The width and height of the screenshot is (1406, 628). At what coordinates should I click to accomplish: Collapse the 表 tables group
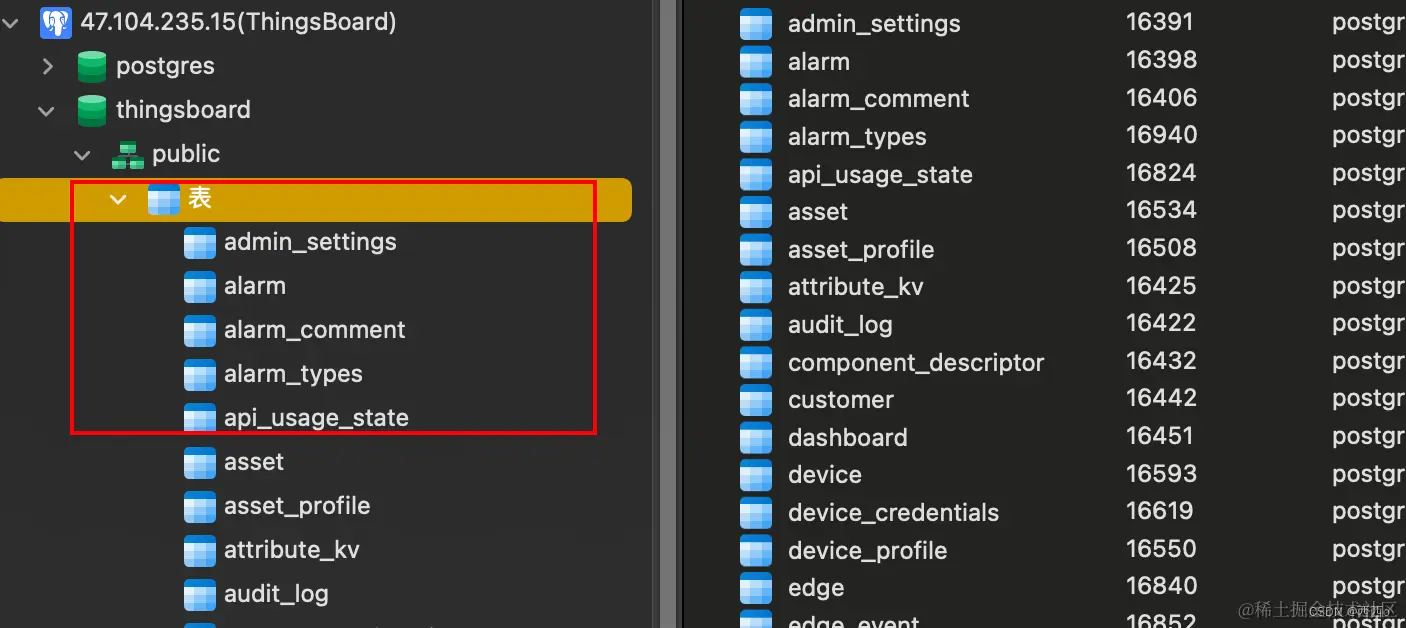[x=118, y=199]
